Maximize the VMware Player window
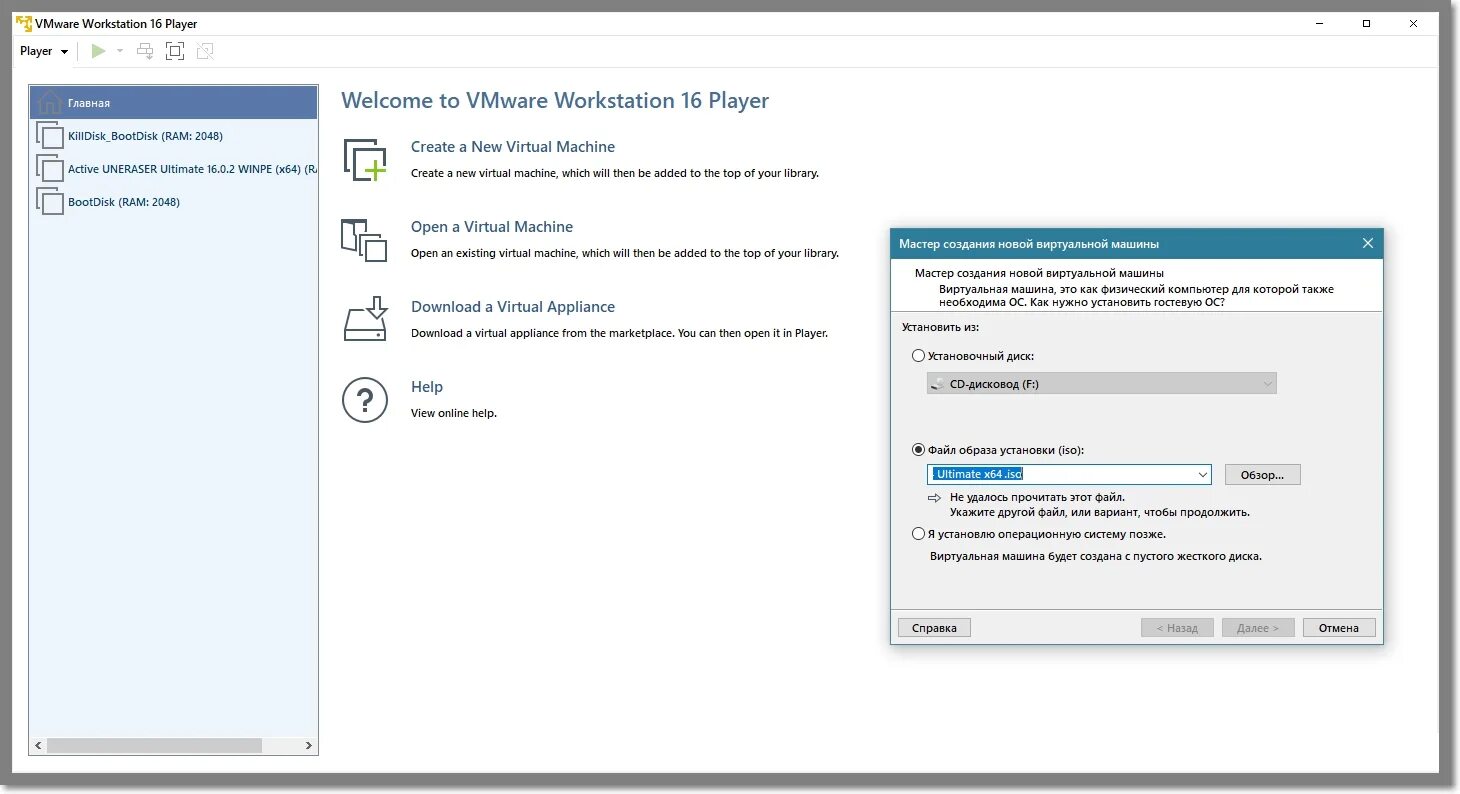 coord(1366,23)
